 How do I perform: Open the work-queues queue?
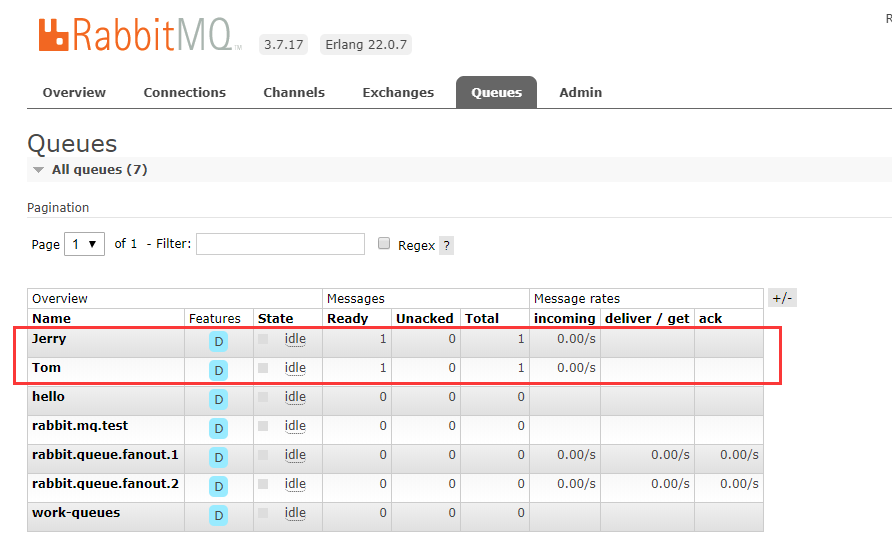(x=76, y=513)
